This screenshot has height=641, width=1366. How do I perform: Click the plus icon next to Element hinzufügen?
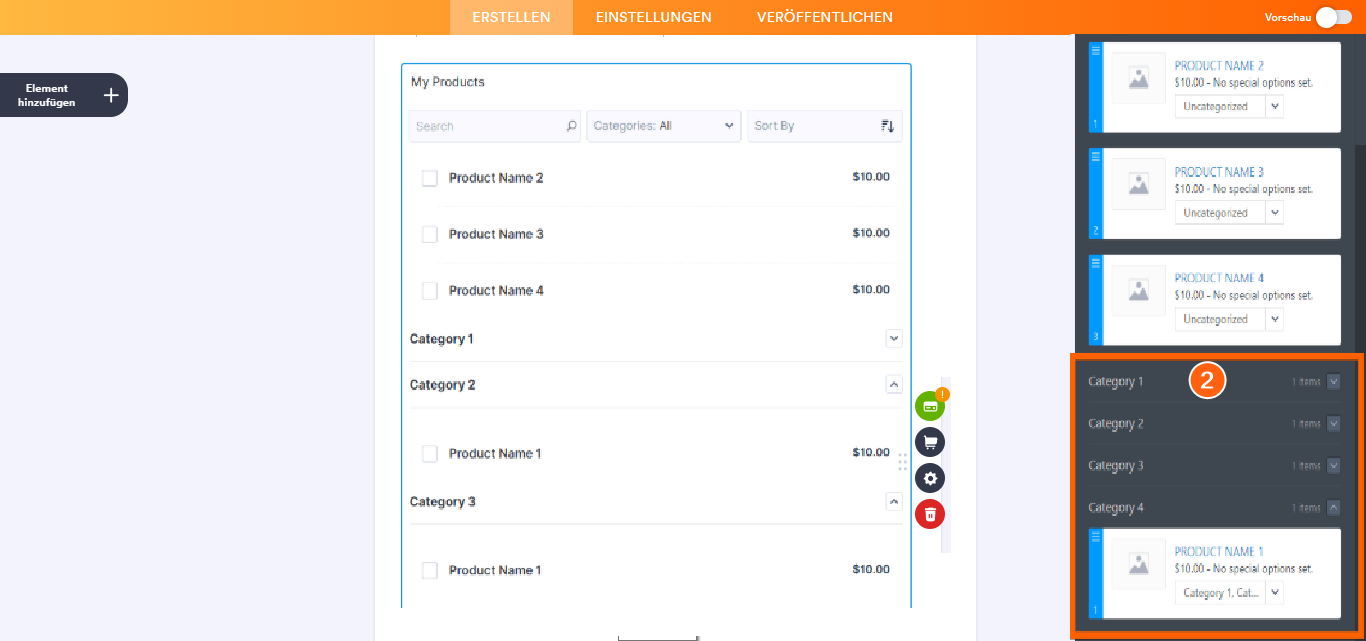111,95
